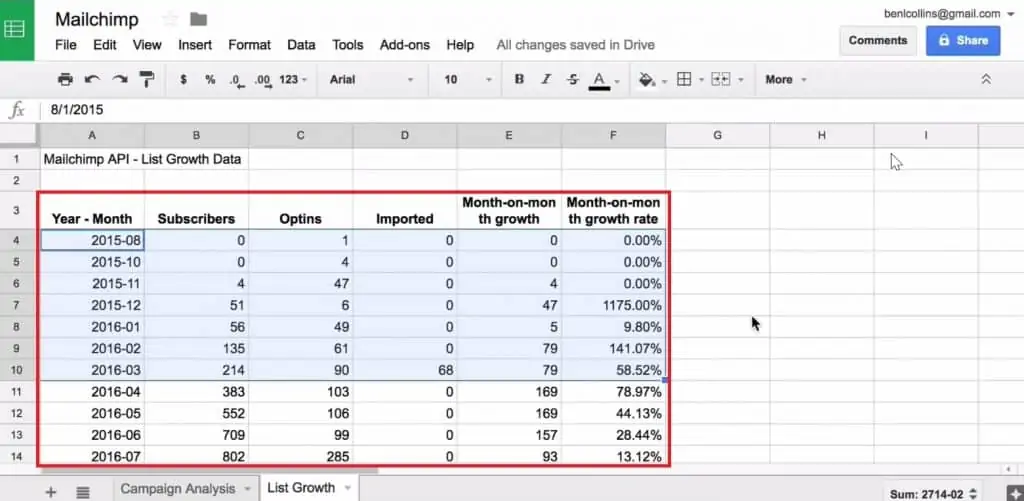Select the Subscribers header cell
The height and width of the screenshot is (501, 1024).
[197, 210]
